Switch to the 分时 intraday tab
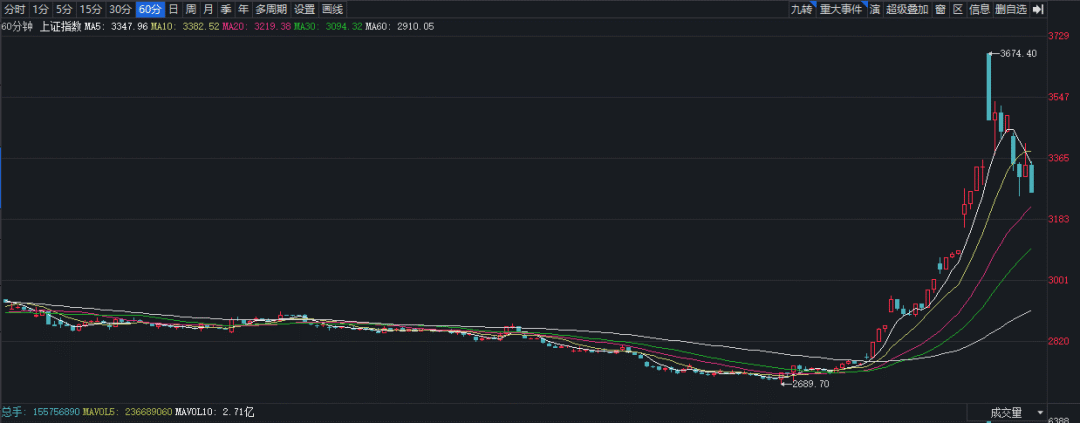Viewport: 1080px width, 423px height. pyautogui.click(x=14, y=9)
